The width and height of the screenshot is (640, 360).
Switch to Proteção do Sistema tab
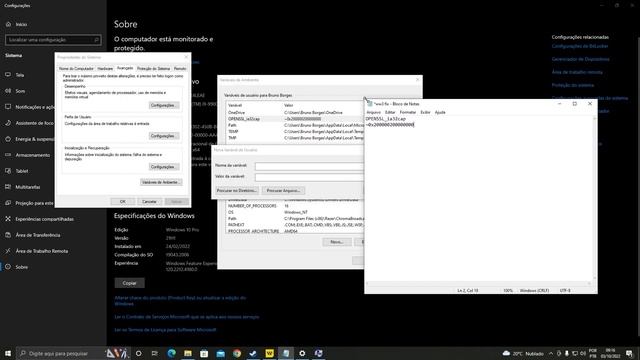[153, 69]
